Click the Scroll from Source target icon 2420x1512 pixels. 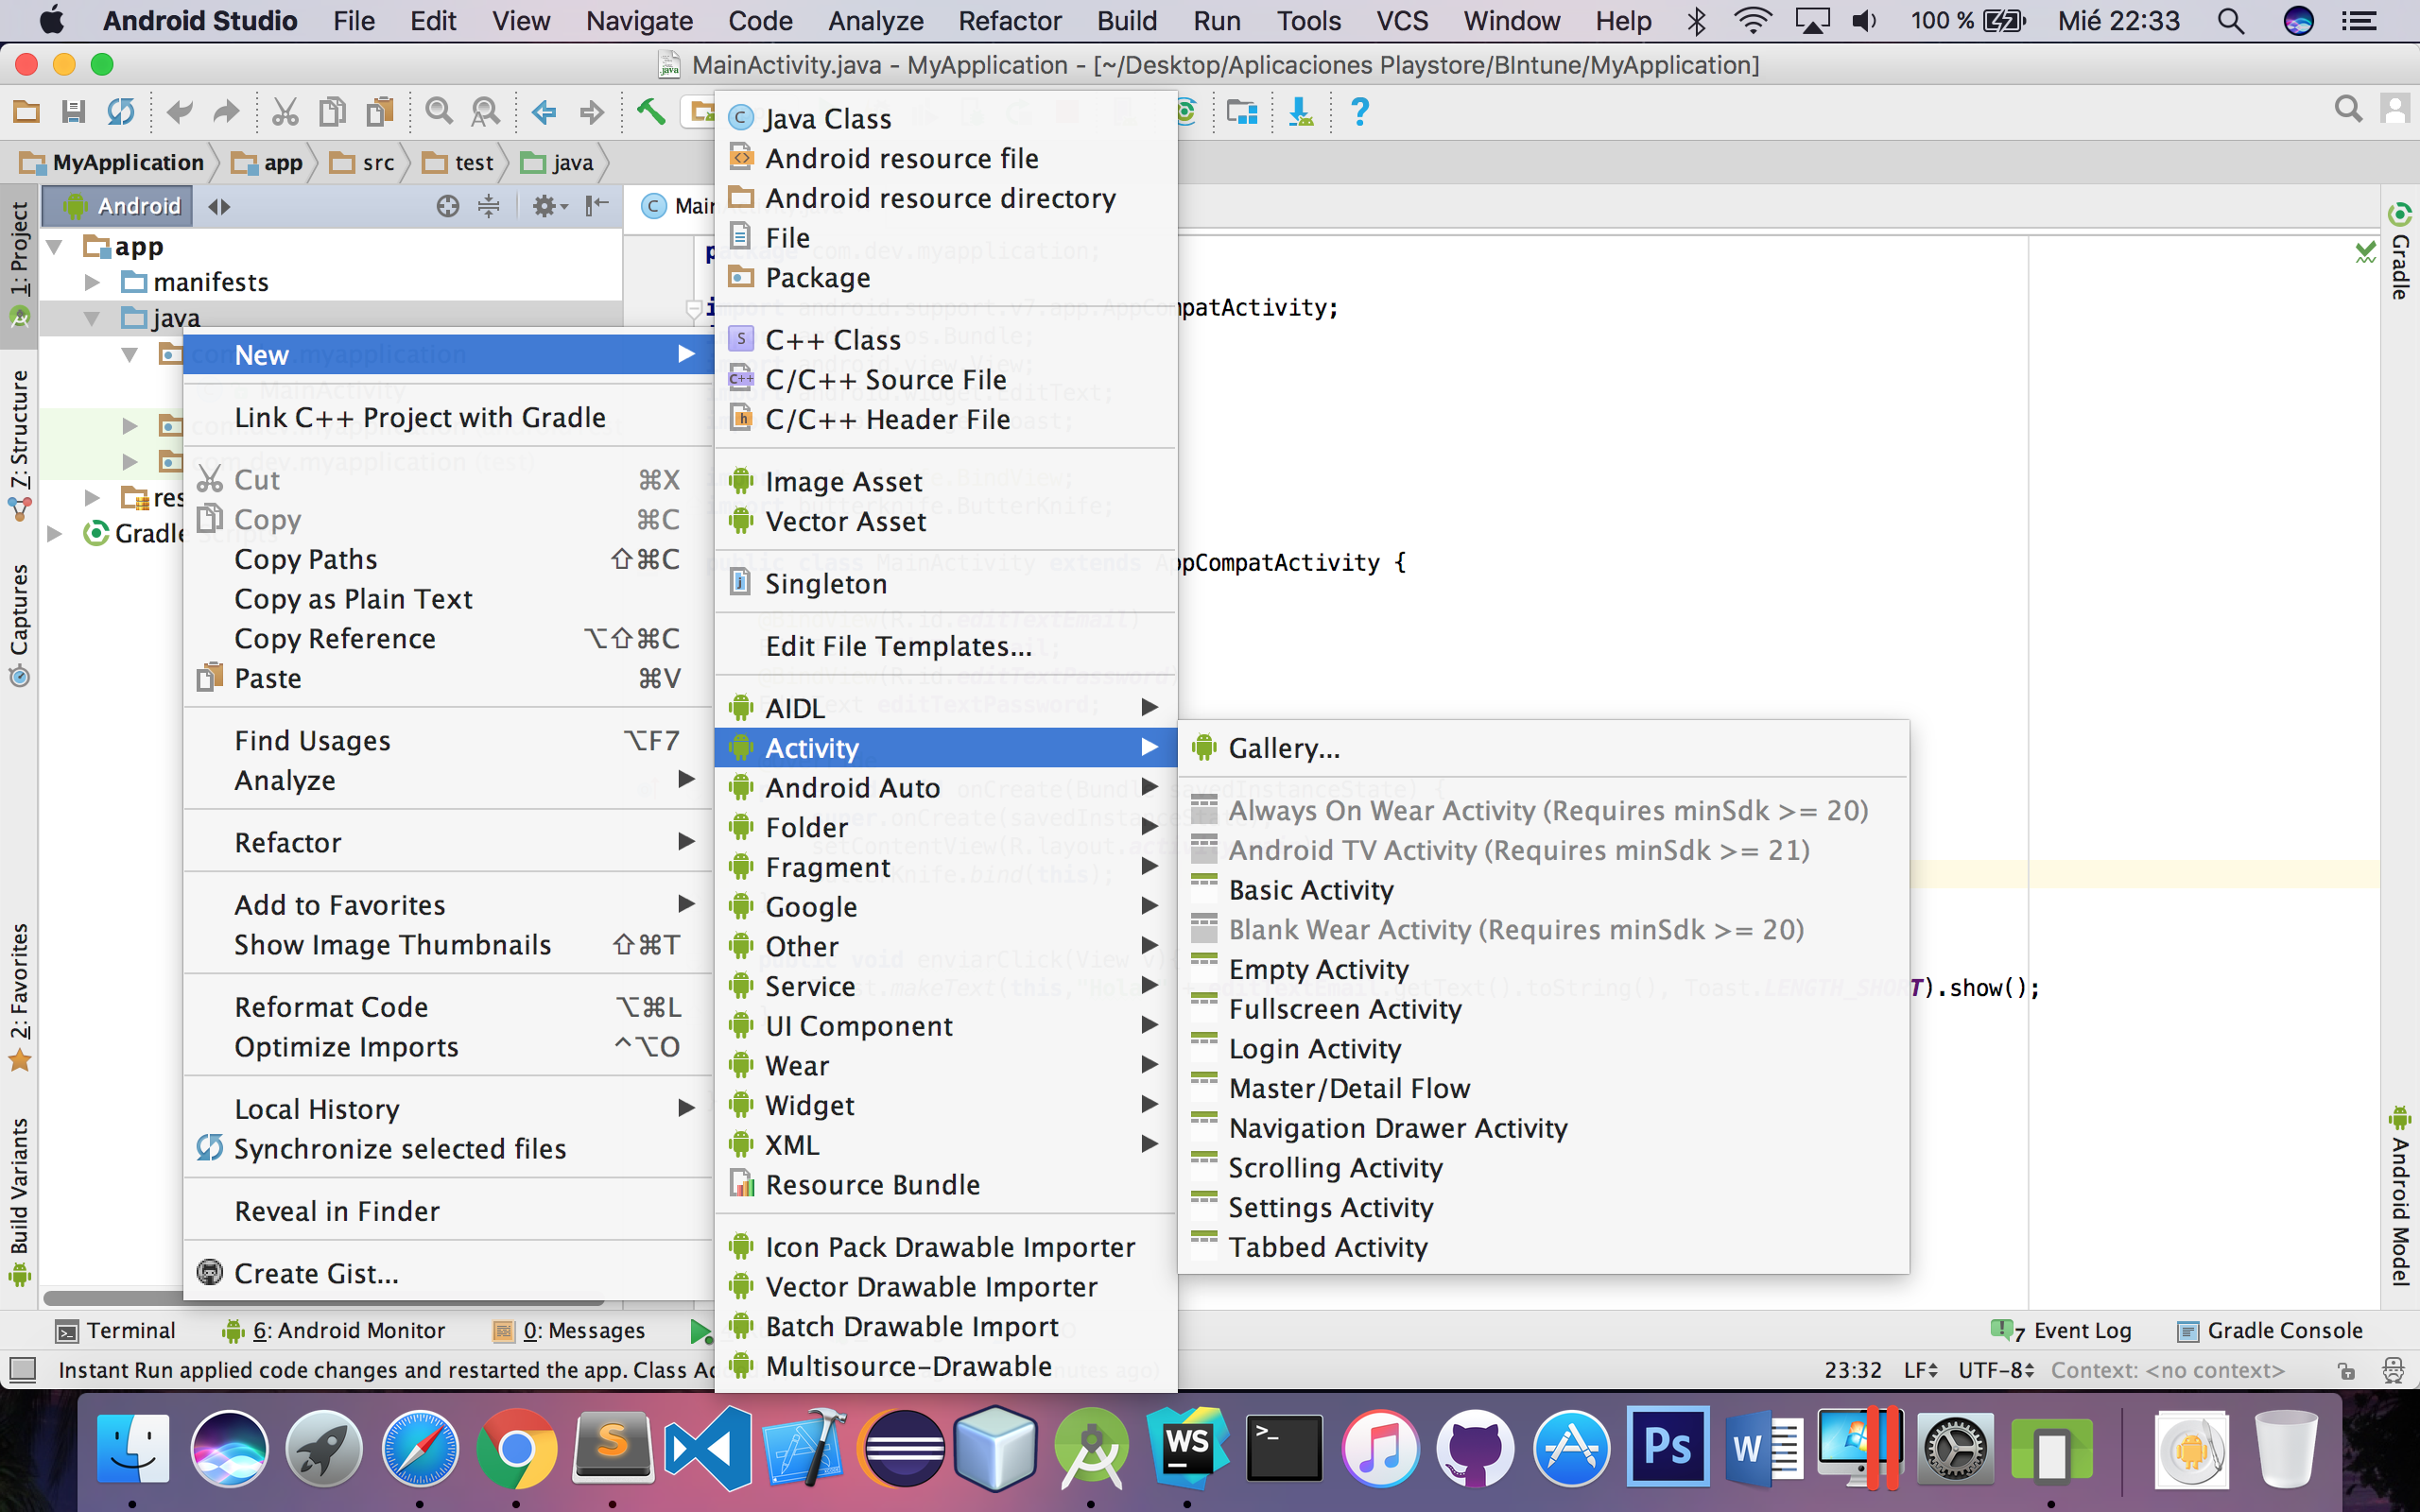(448, 206)
